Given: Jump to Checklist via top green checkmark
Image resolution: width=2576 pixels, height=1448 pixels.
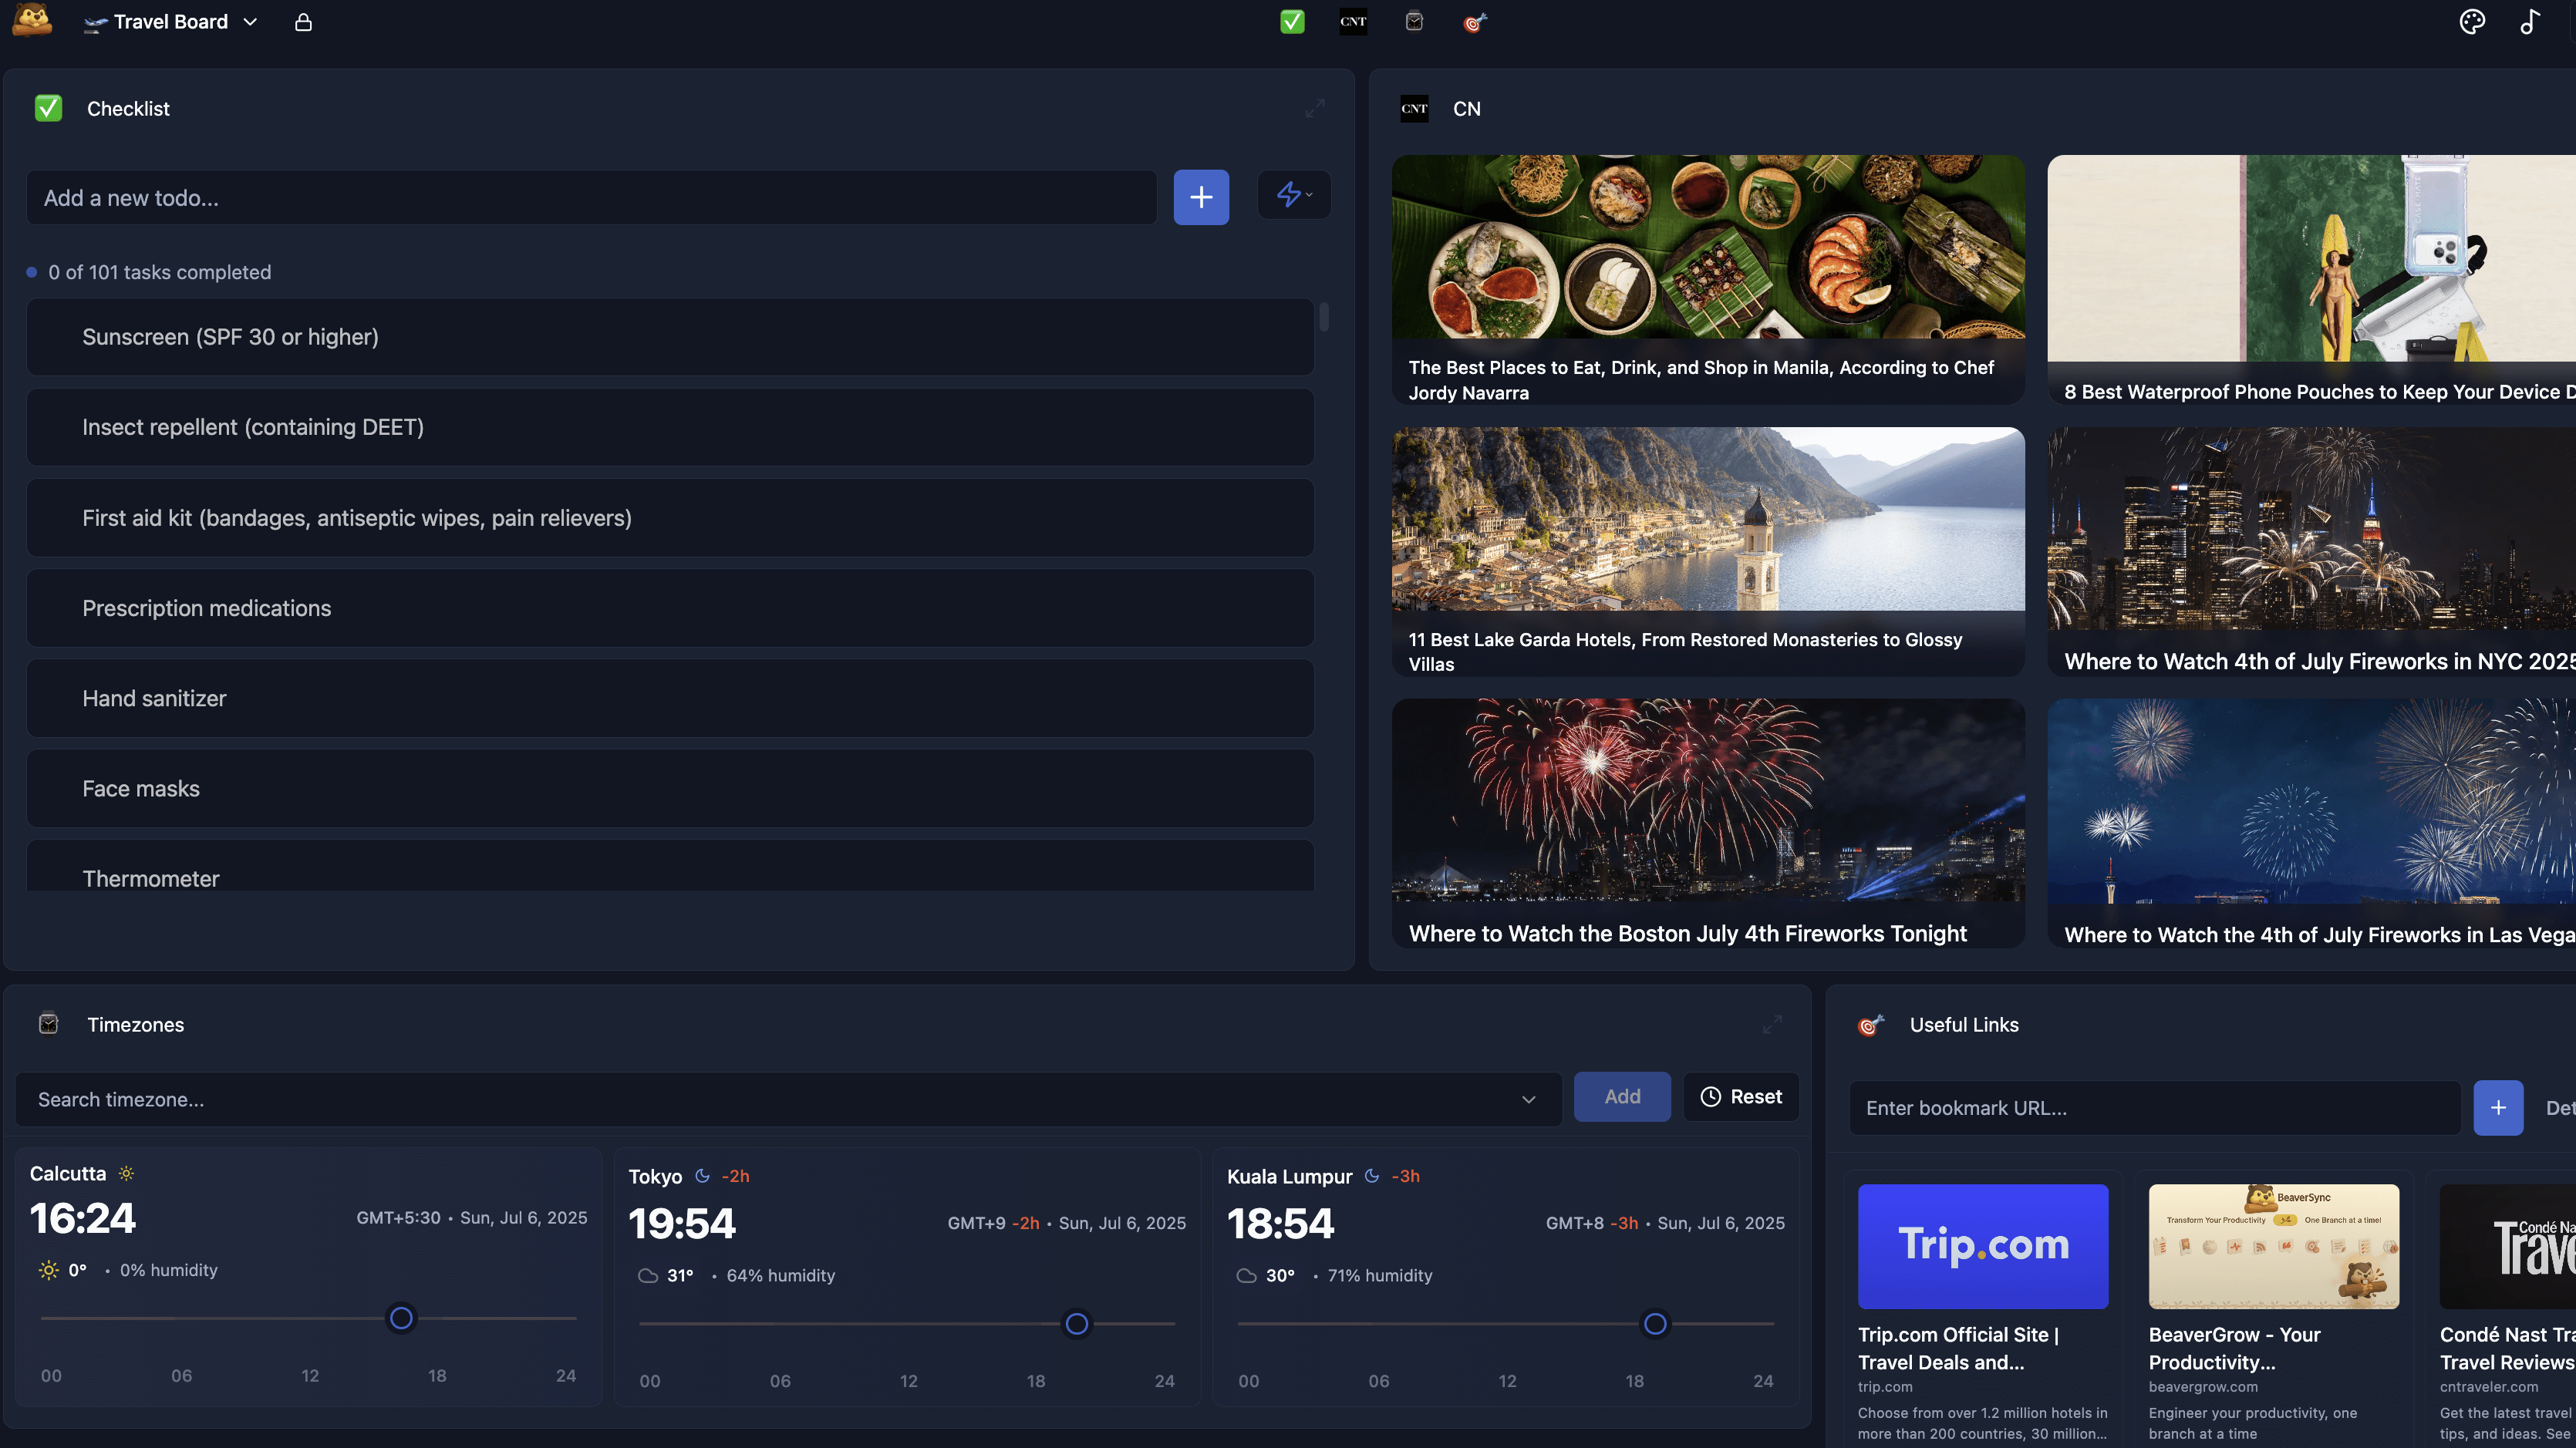Looking at the screenshot, I should 1292,22.
